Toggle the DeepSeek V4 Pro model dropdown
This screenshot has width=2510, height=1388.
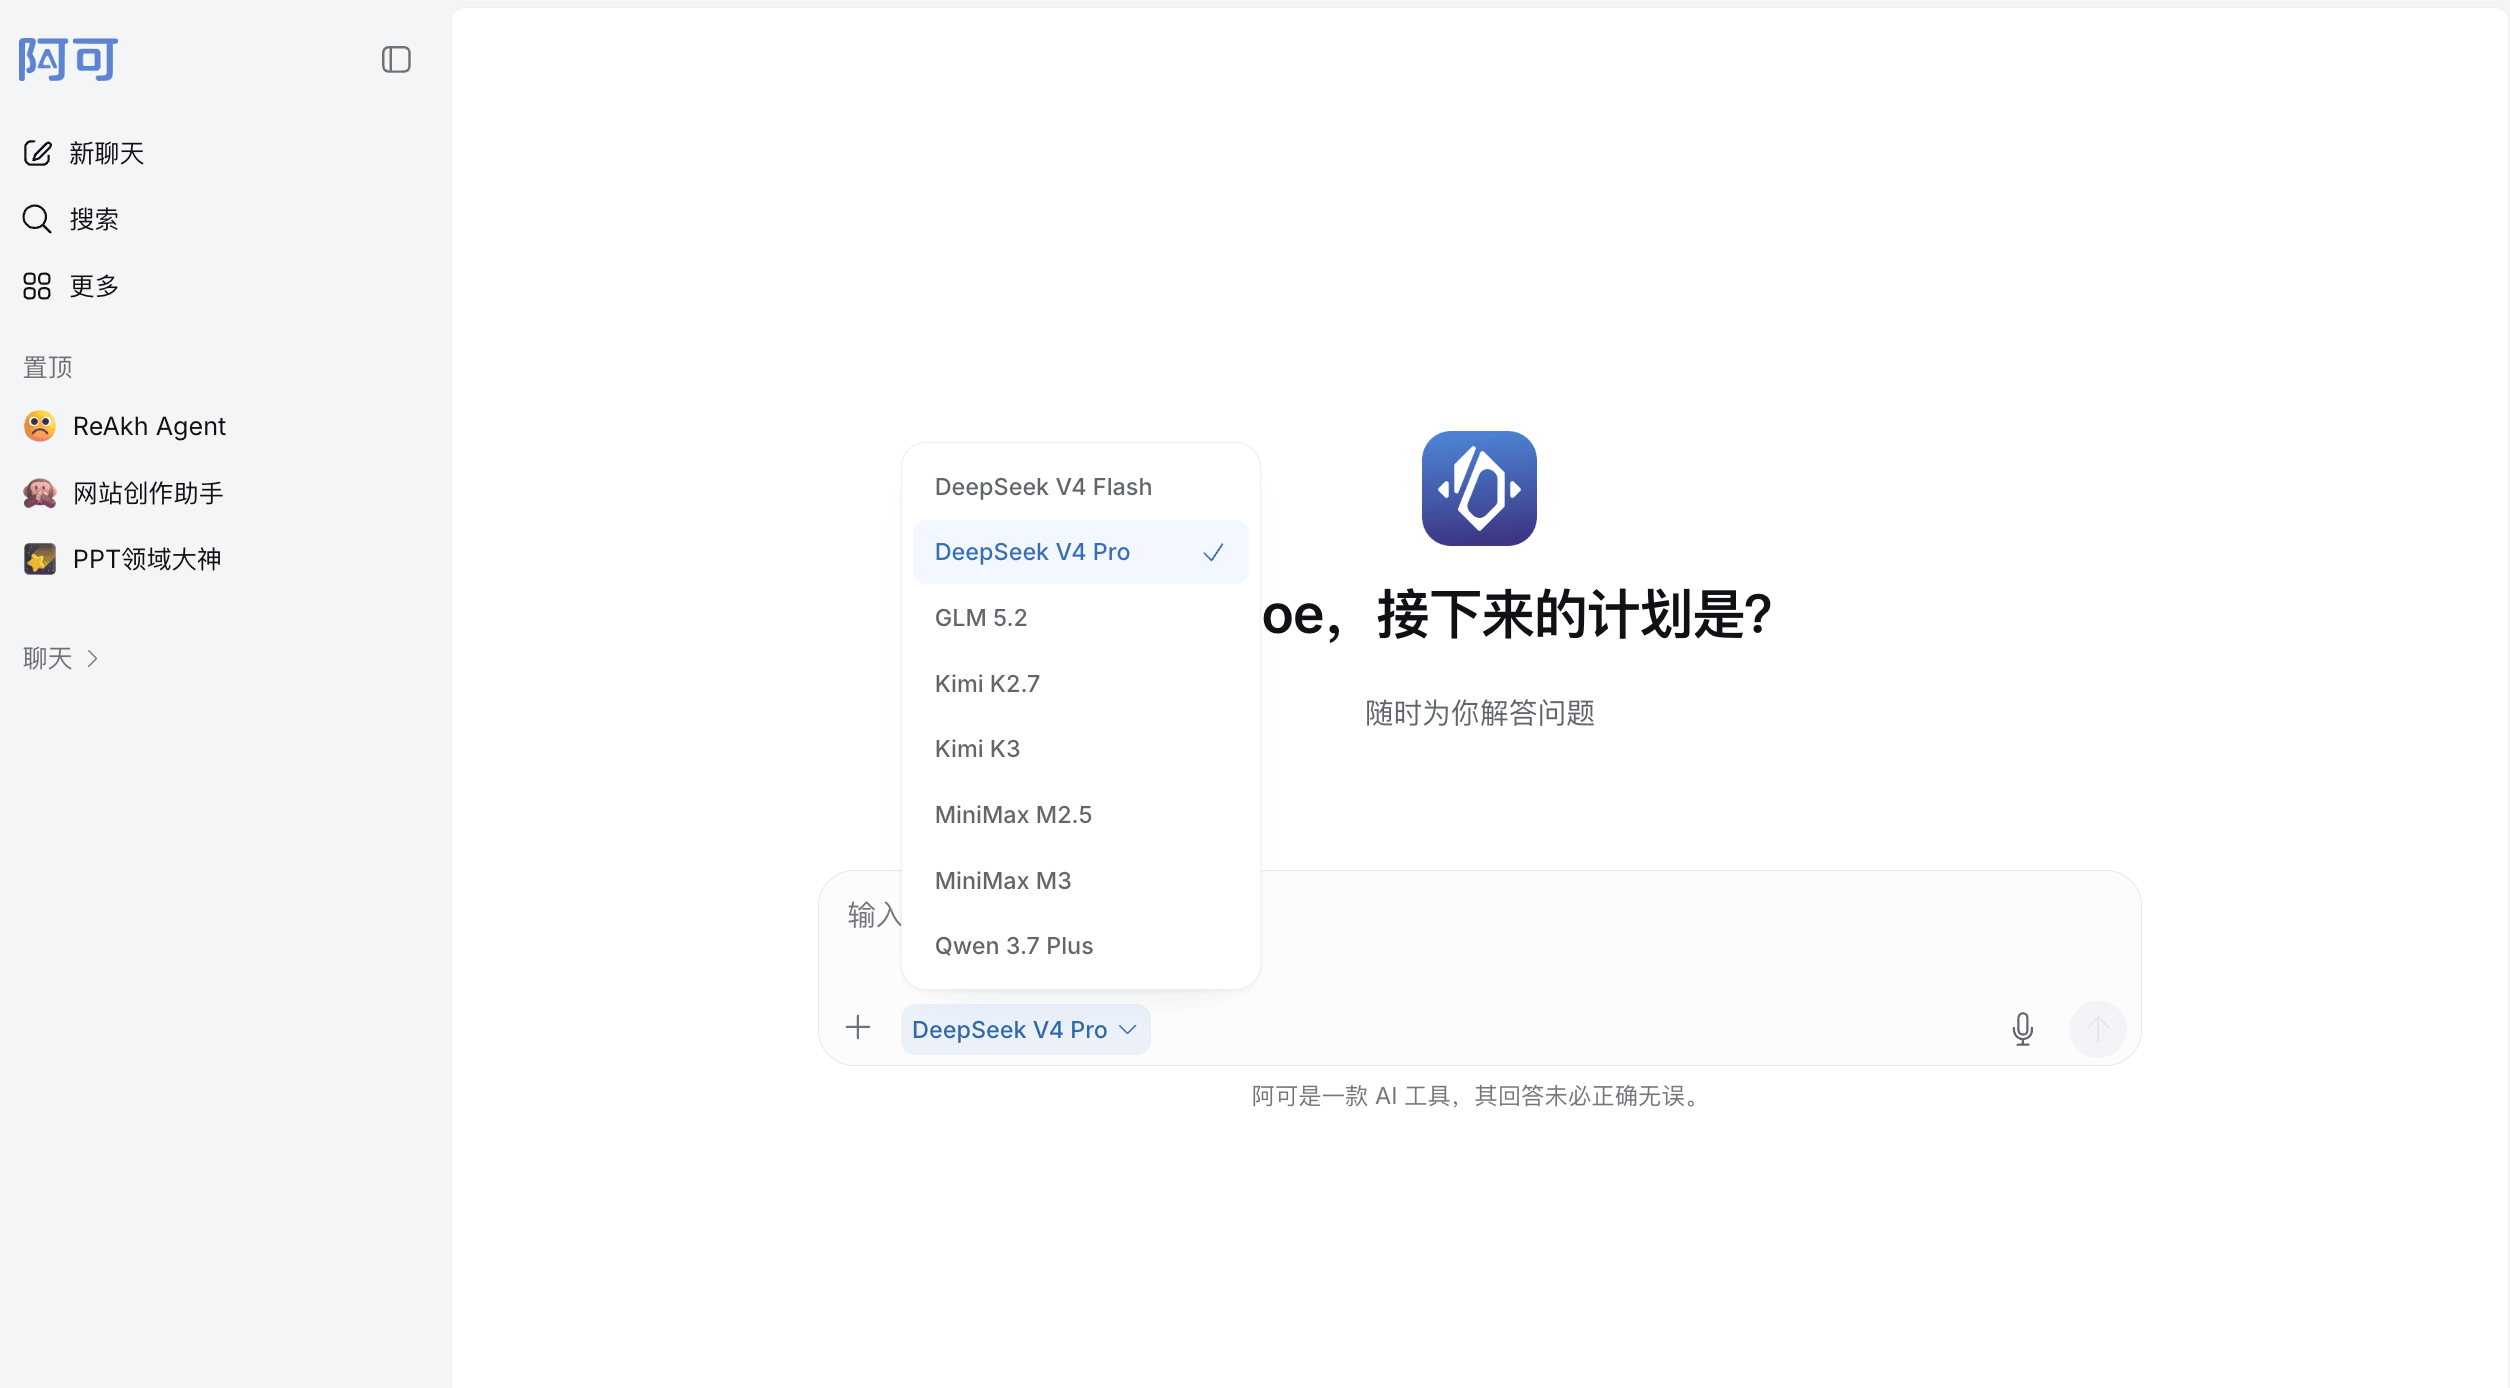tap(1026, 1029)
